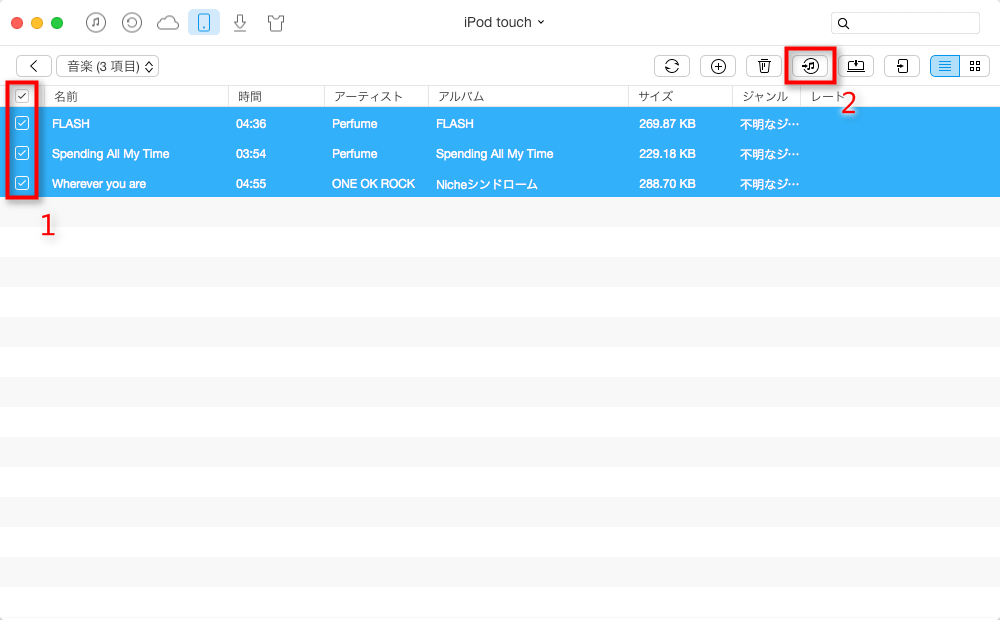Open the download arrow icon in top bar

[x=240, y=23]
